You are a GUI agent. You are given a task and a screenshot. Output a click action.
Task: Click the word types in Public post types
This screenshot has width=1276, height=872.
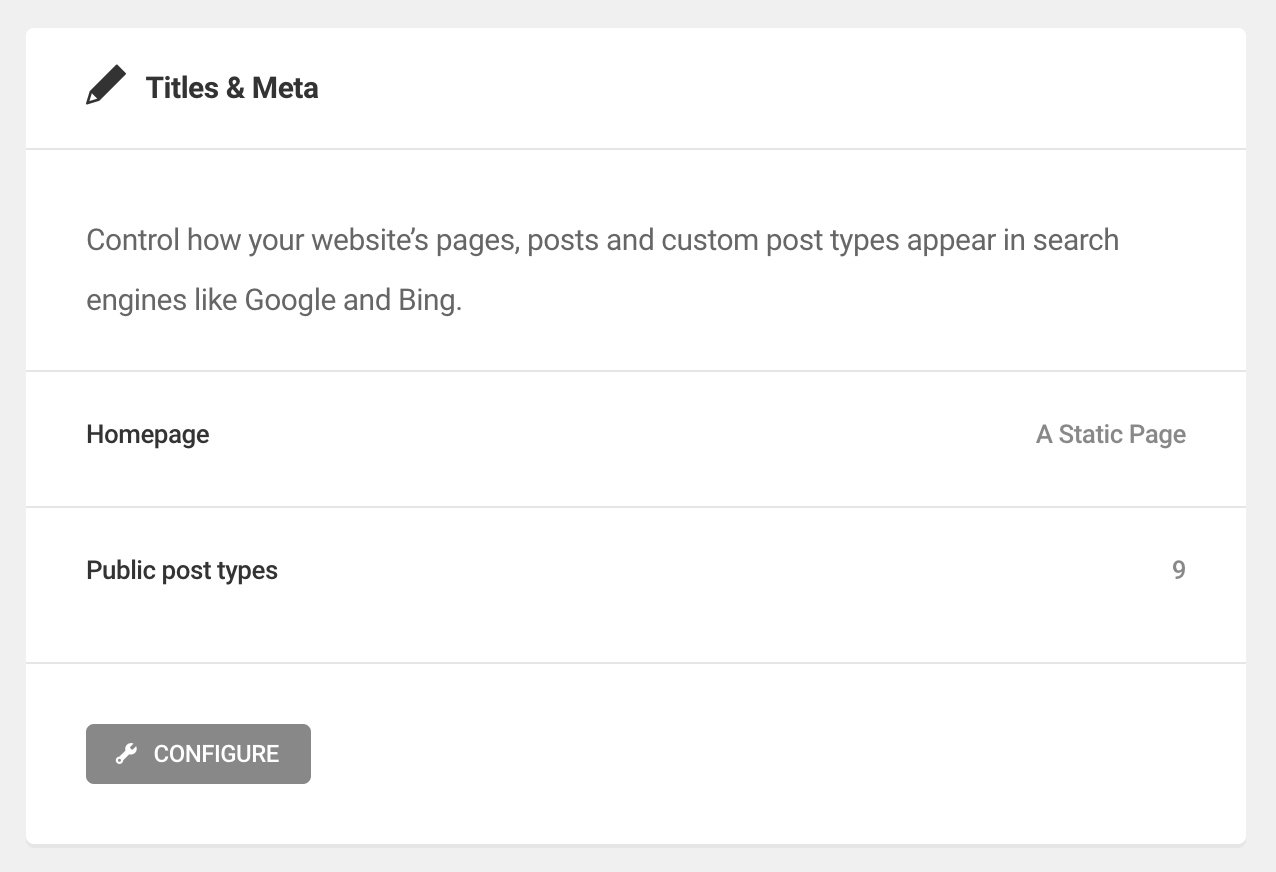(247, 570)
